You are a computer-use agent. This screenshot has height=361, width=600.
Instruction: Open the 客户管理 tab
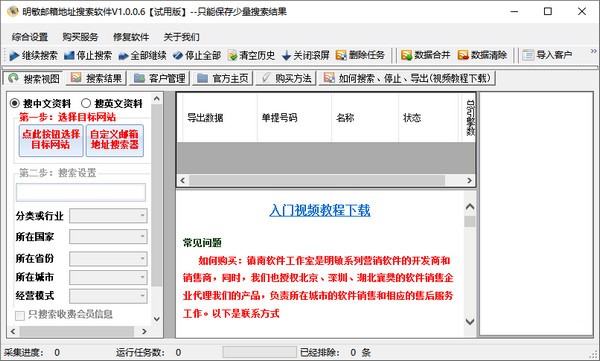[159, 78]
